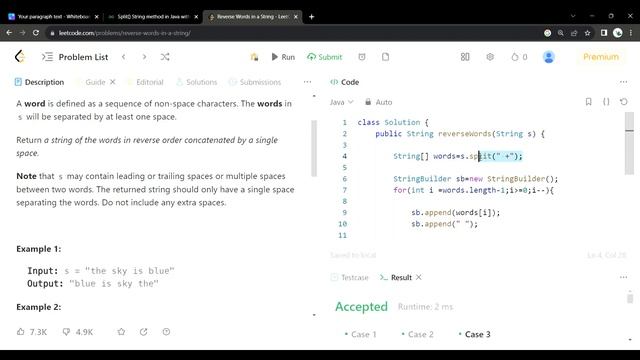Dislike the problem thumbs down 4.9K
Screen dimensions: 640x360
coord(78,332)
